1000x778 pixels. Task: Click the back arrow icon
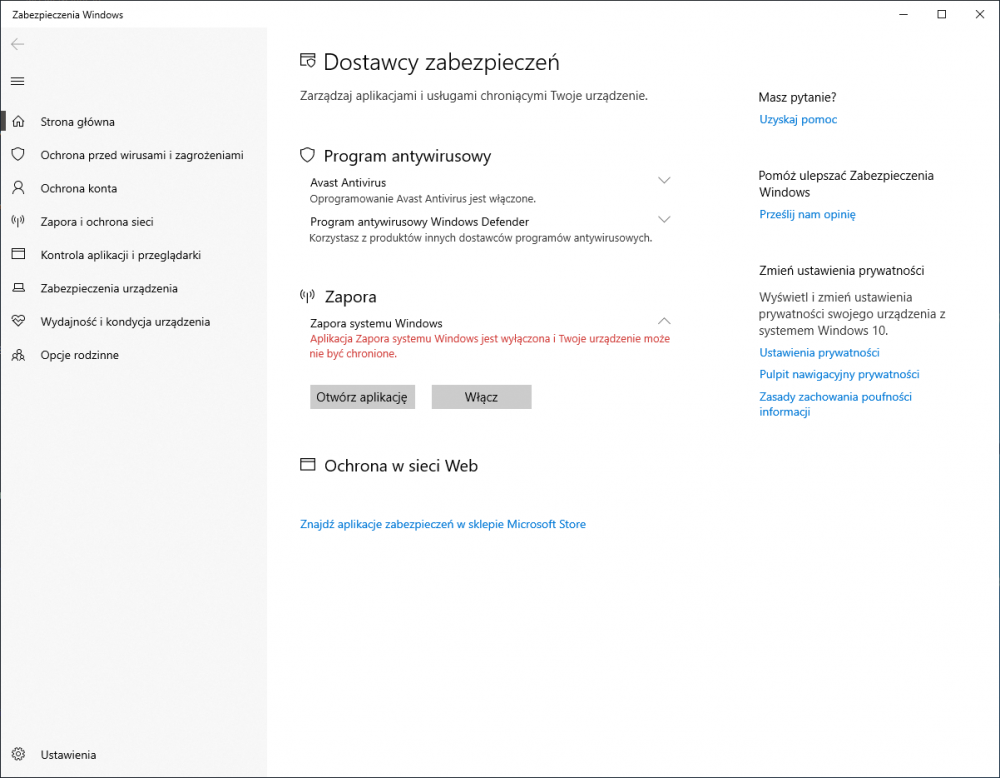[17, 44]
